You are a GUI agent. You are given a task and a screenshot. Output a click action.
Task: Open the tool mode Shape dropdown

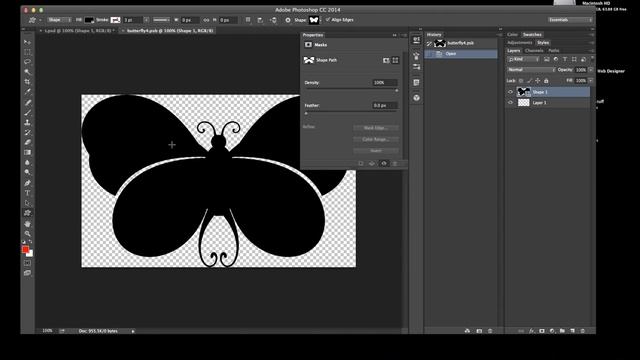60,20
